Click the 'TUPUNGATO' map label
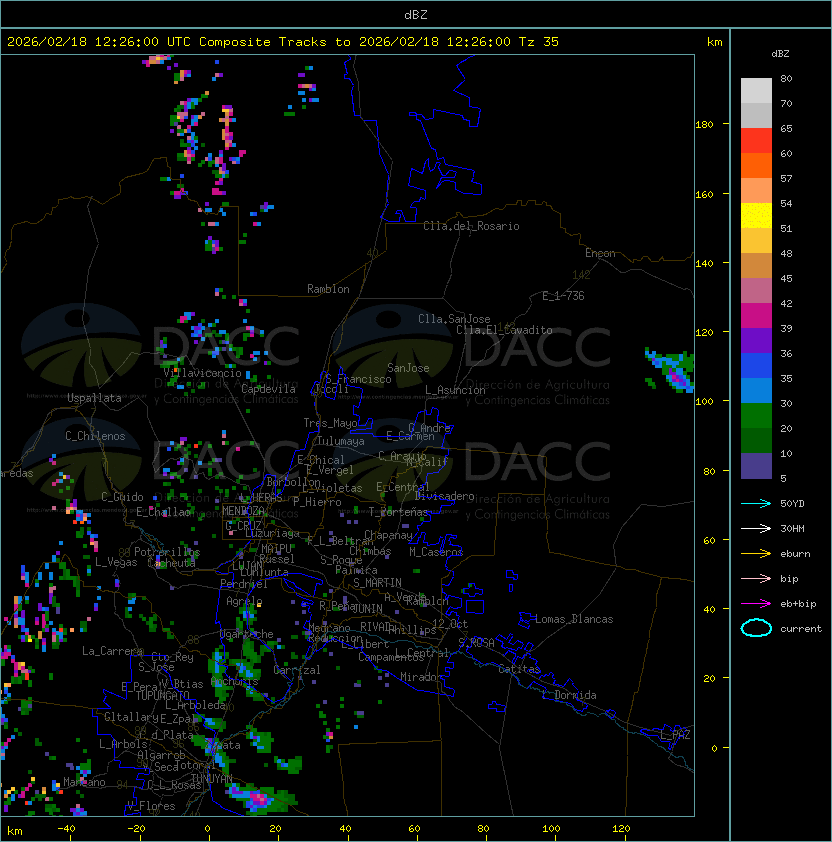This screenshot has height=842, width=832. 162,696
